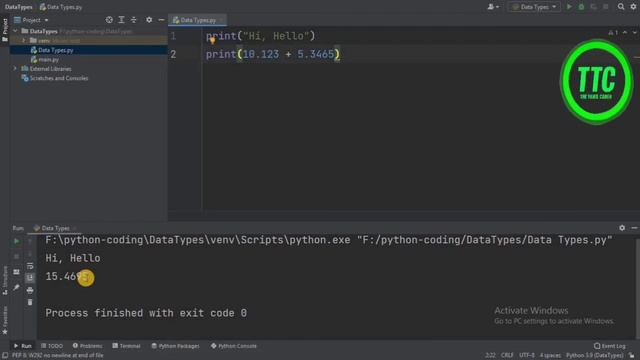Rerun Data Types with Run panel play icon

[16, 241]
